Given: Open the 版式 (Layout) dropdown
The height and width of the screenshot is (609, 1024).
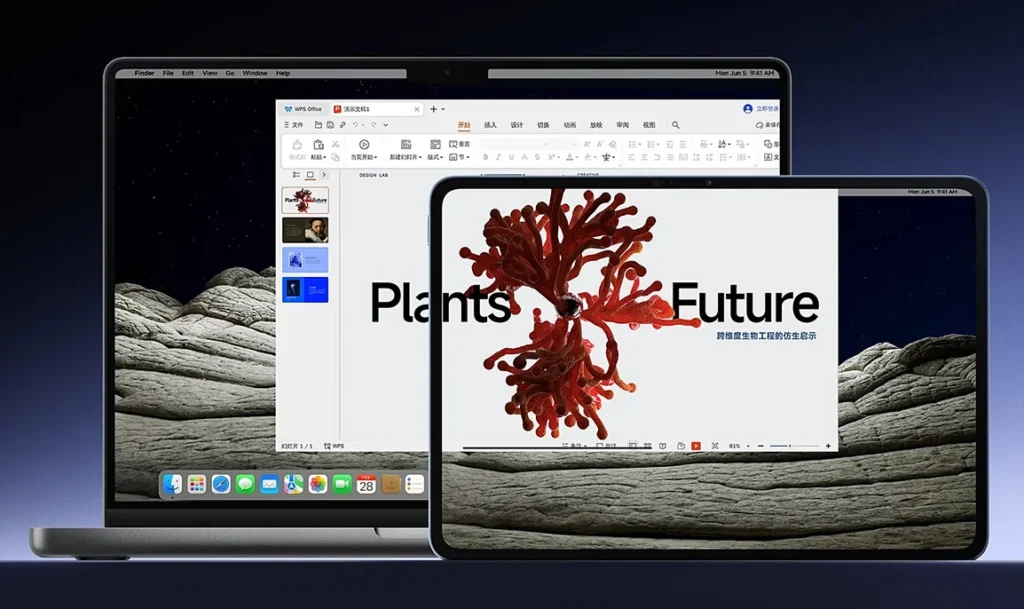Looking at the screenshot, I should tap(437, 157).
